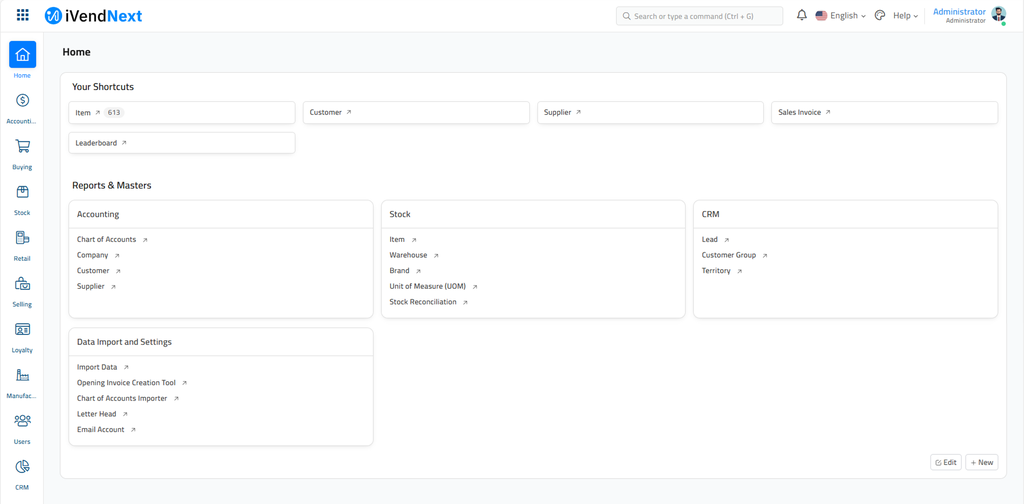Open the Leaderboard shortcut
The width and height of the screenshot is (1024, 504).
click(x=100, y=143)
